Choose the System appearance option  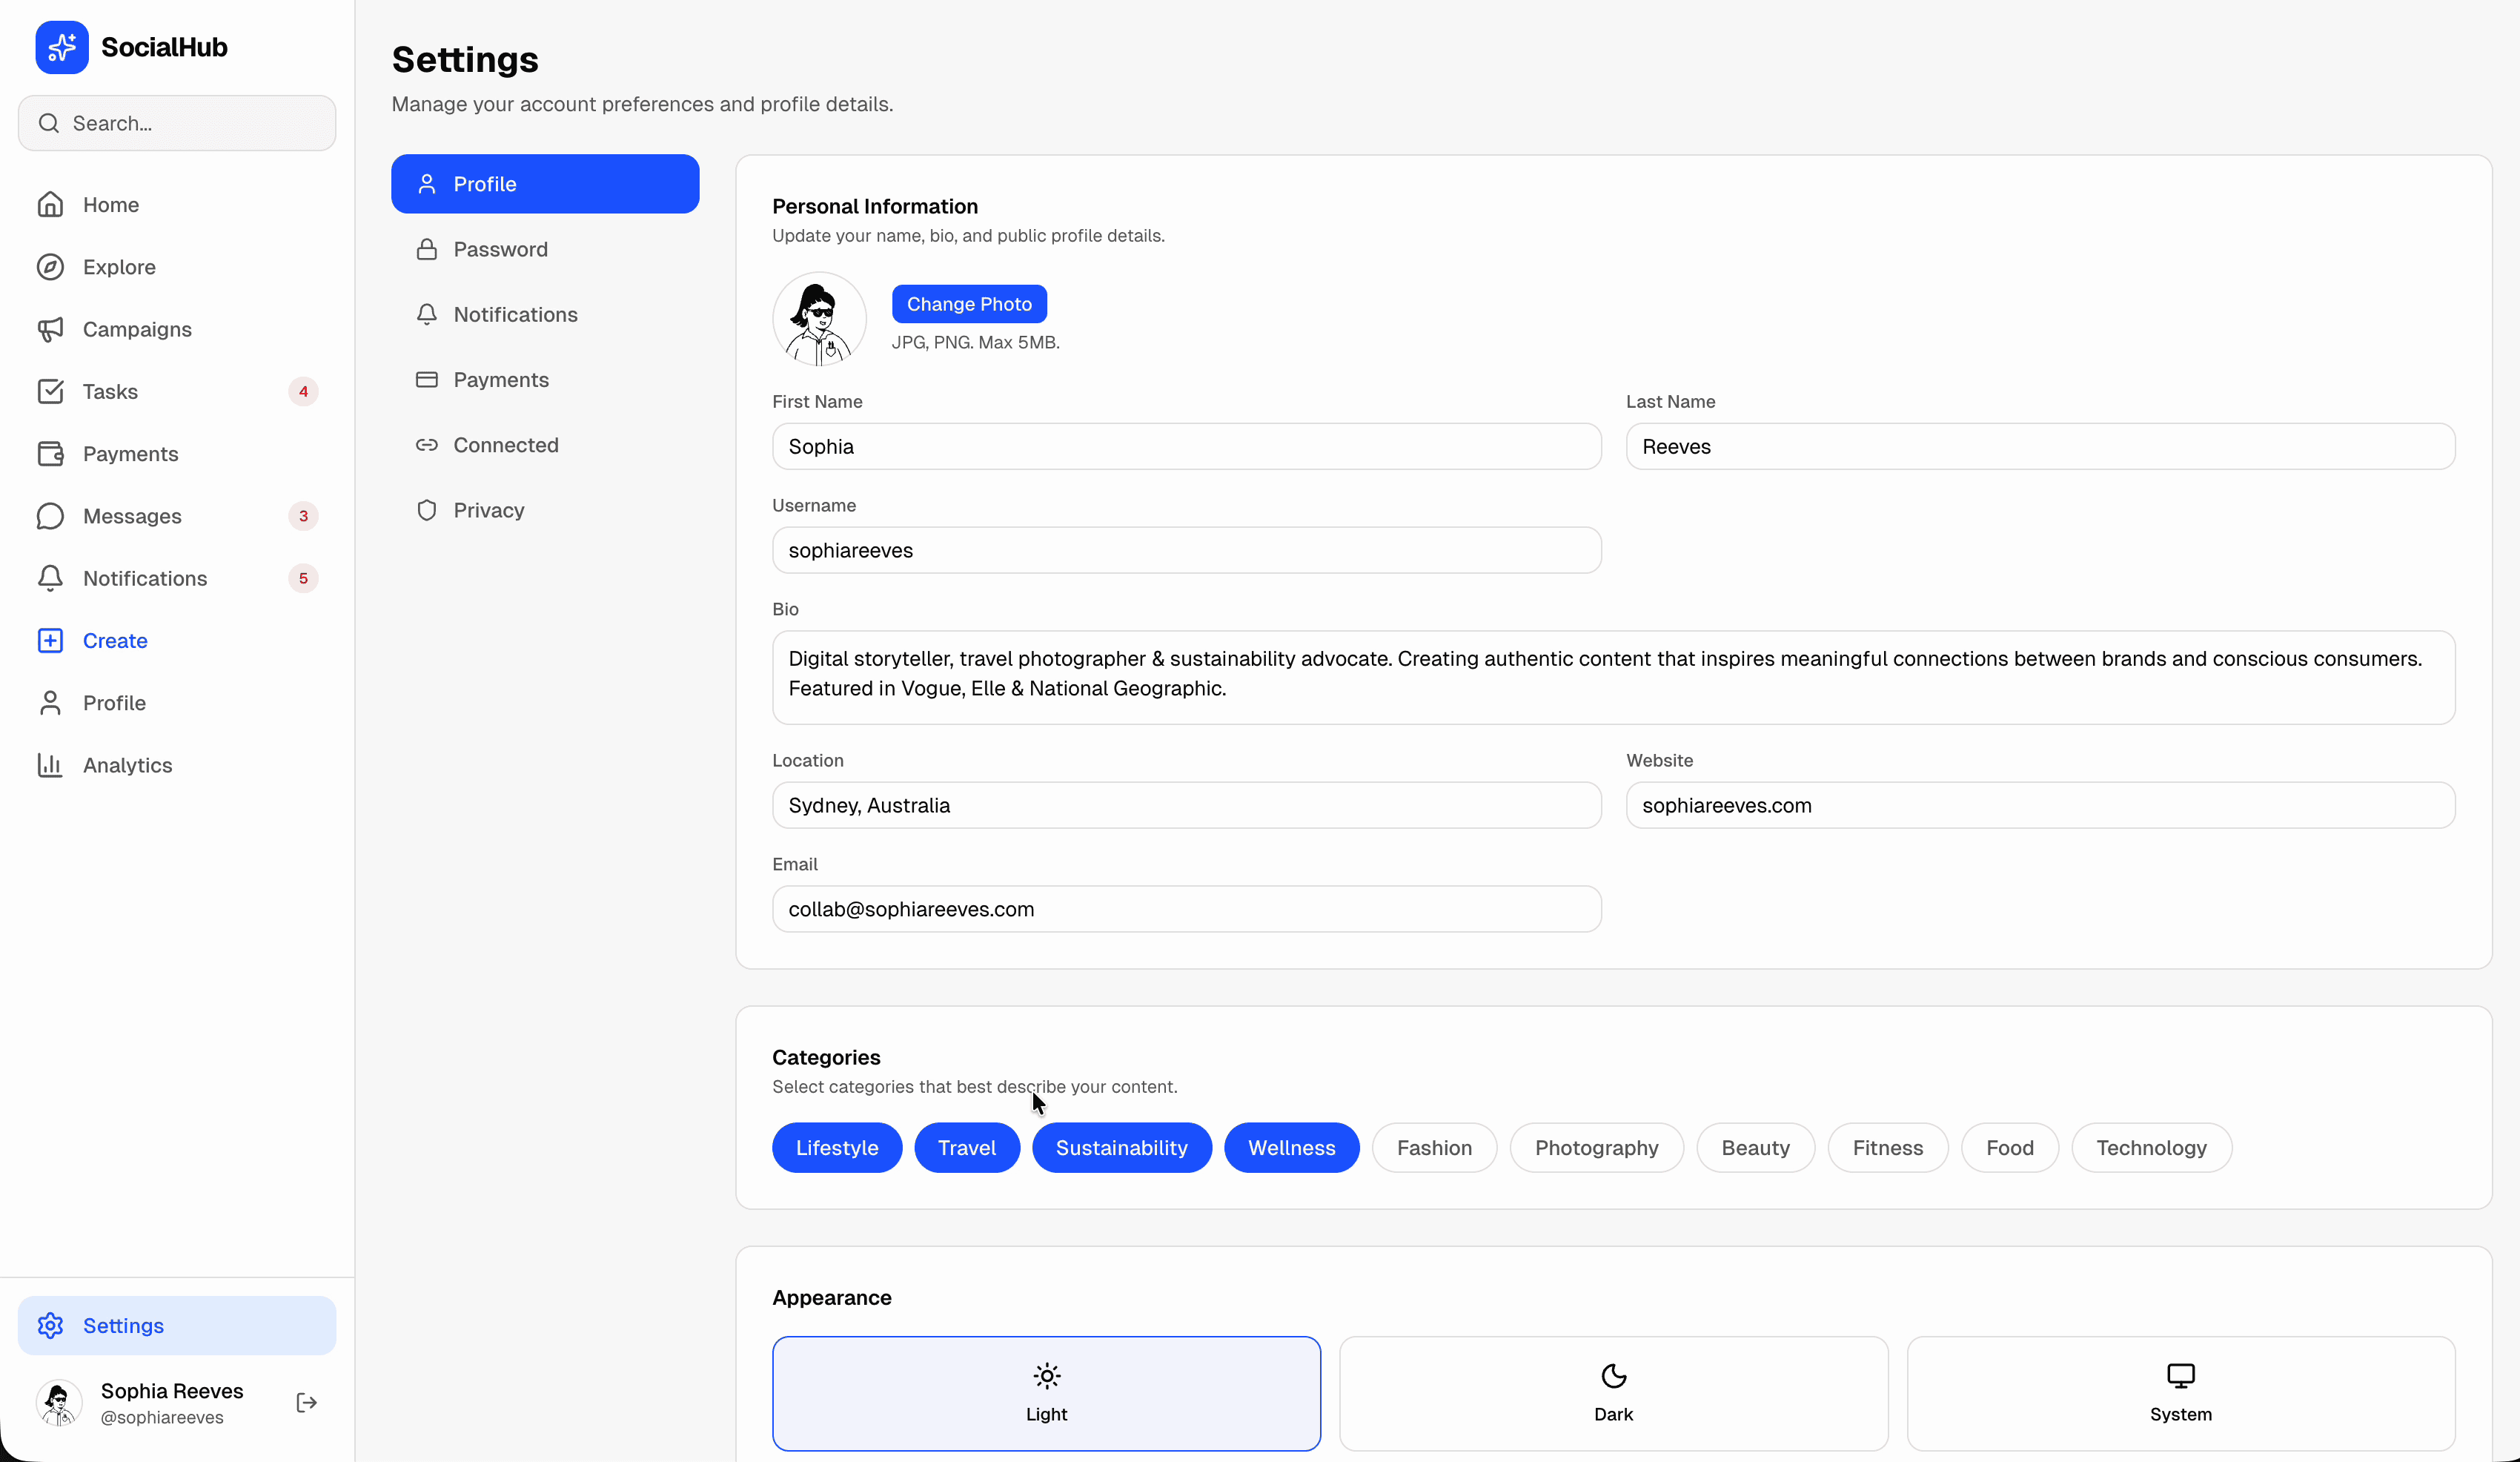(x=2180, y=1393)
